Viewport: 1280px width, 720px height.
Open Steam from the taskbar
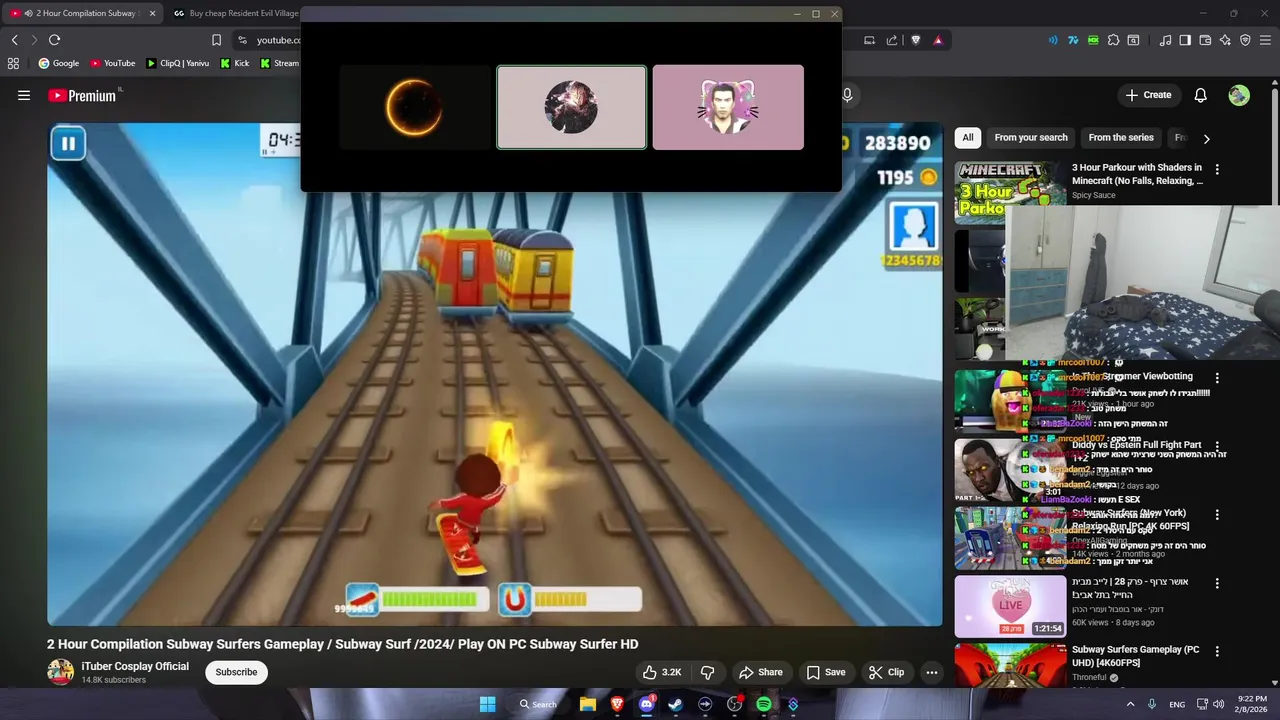pos(675,704)
